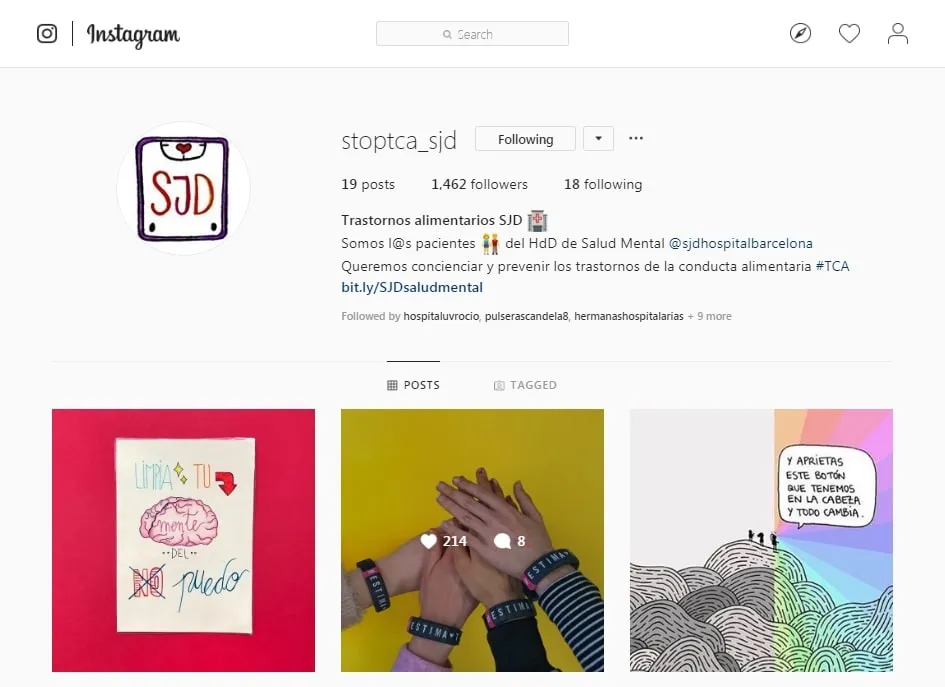Expand suggested accounts dropdown arrow
The height and width of the screenshot is (687, 945).
tap(598, 139)
